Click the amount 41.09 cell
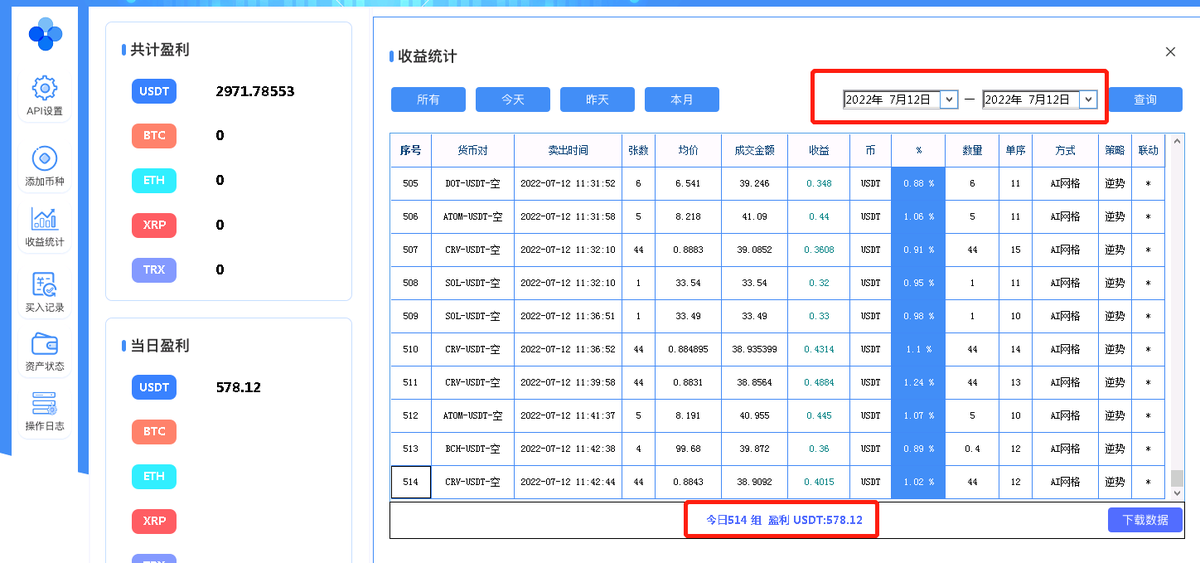This screenshot has width=1200, height=563. 753,217
